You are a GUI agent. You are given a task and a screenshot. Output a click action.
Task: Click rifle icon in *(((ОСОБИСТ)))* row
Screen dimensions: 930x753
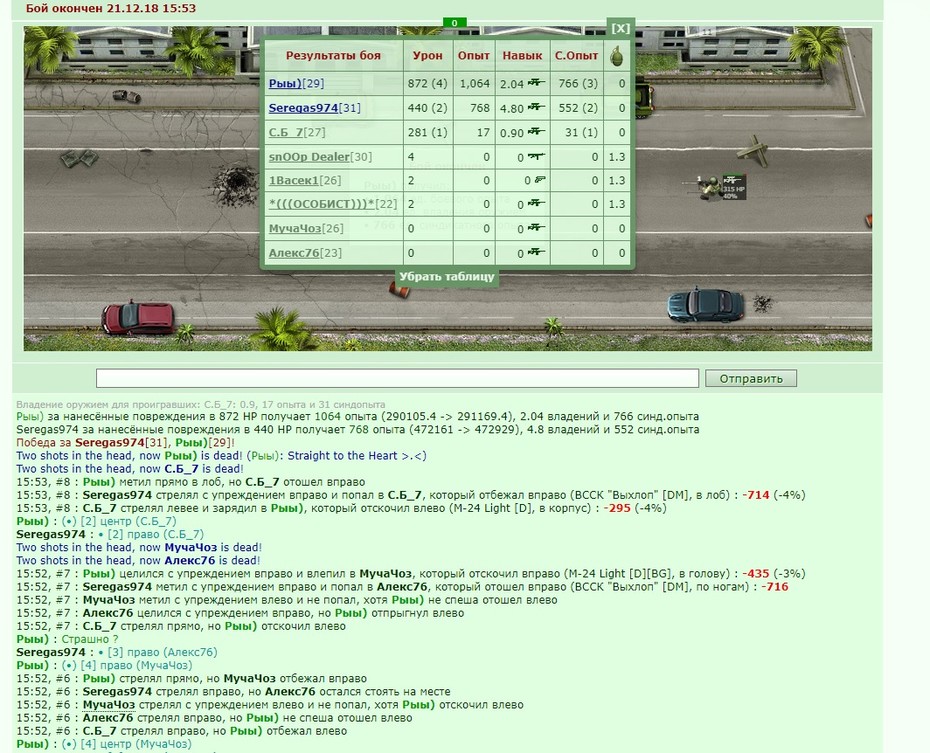tap(536, 203)
